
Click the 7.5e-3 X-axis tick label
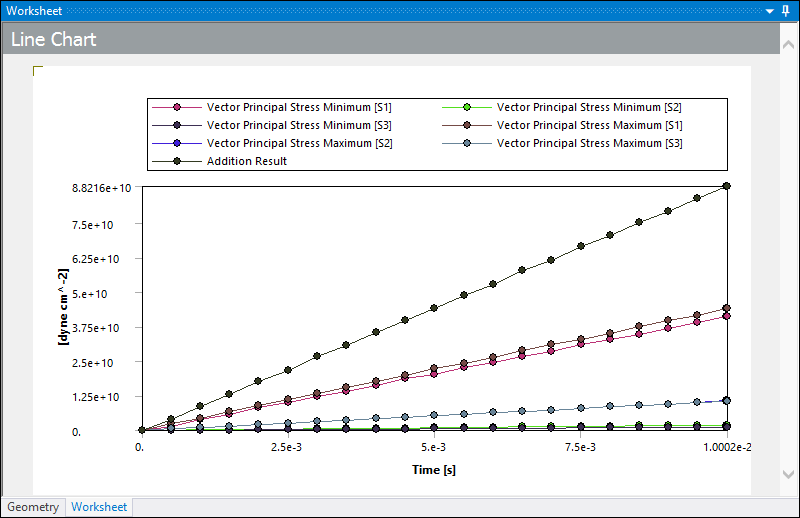[x=580, y=448]
